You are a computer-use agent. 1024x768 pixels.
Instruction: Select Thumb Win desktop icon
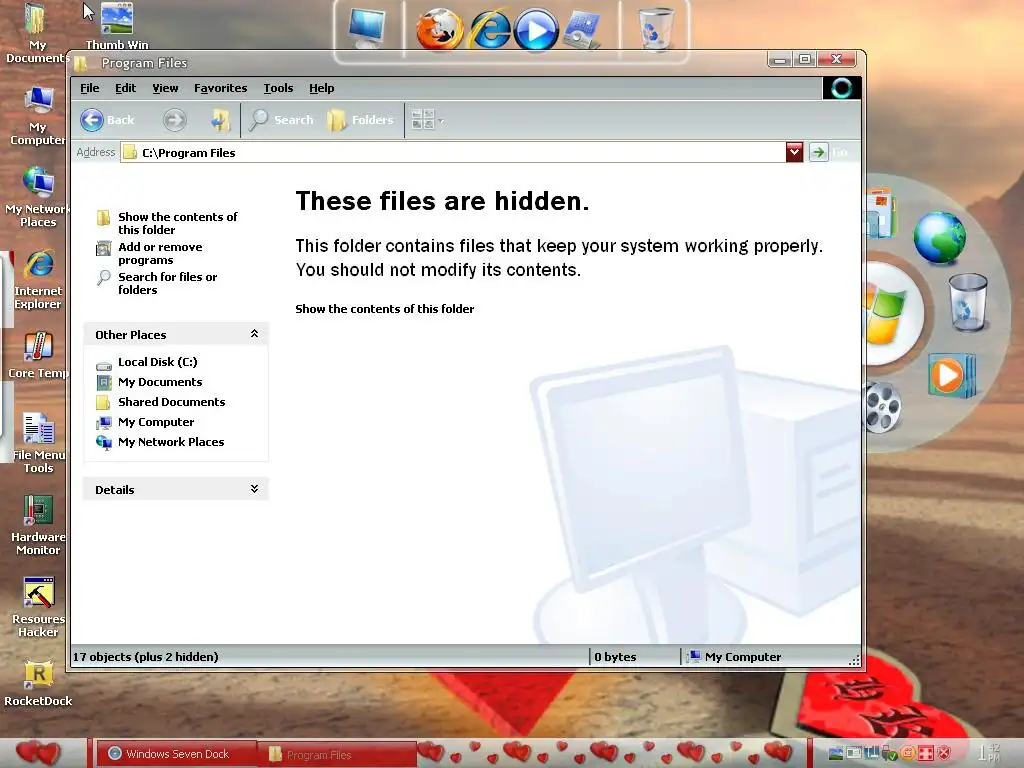pos(117,26)
